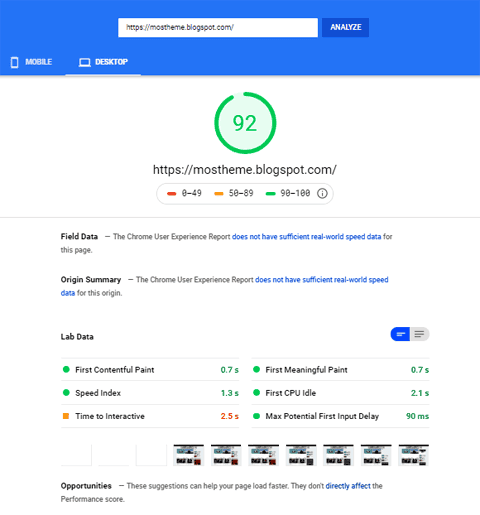Screen dimensions: 480x515
Task: Click the First CPU Idle metric label
Action: coord(291,393)
